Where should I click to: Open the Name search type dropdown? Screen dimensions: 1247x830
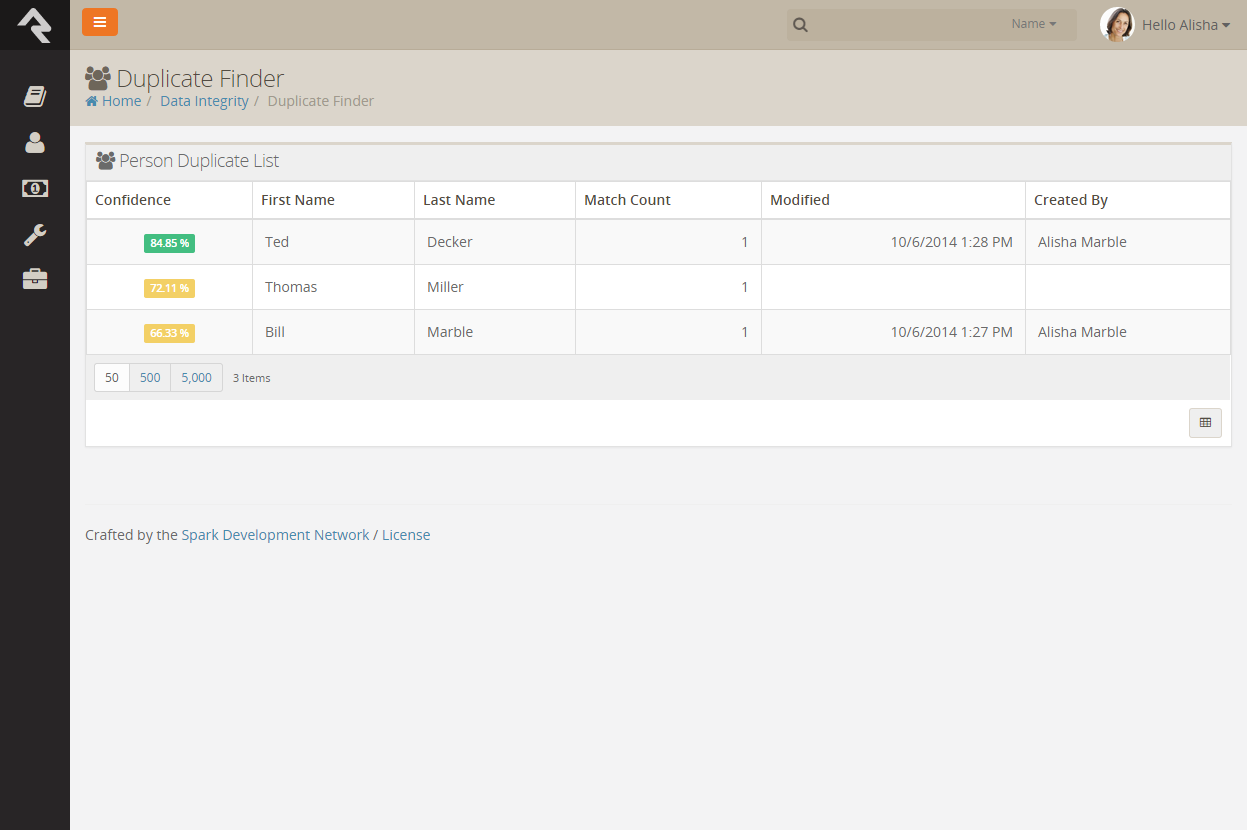(1033, 24)
